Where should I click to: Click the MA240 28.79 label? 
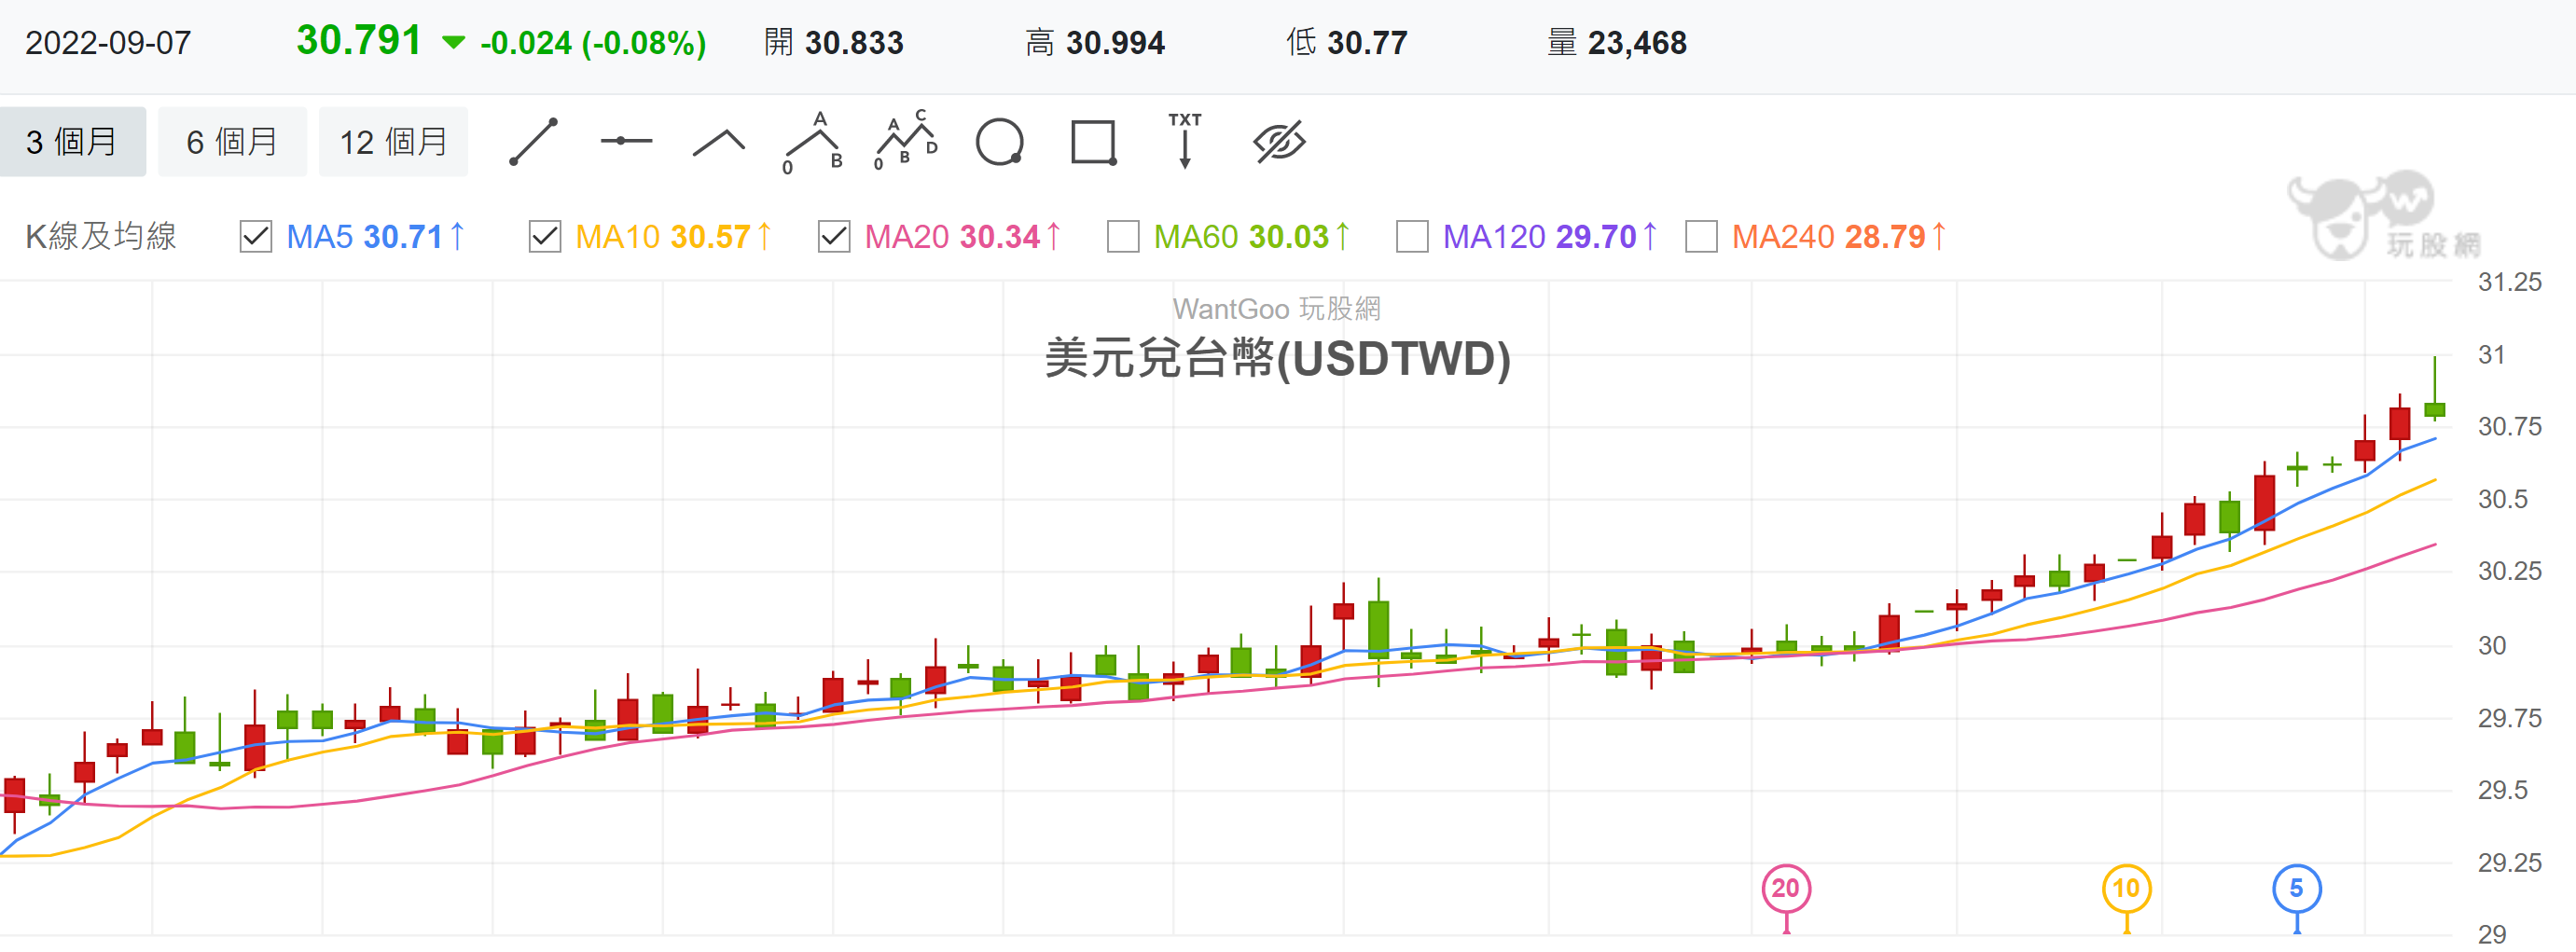[1839, 237]
